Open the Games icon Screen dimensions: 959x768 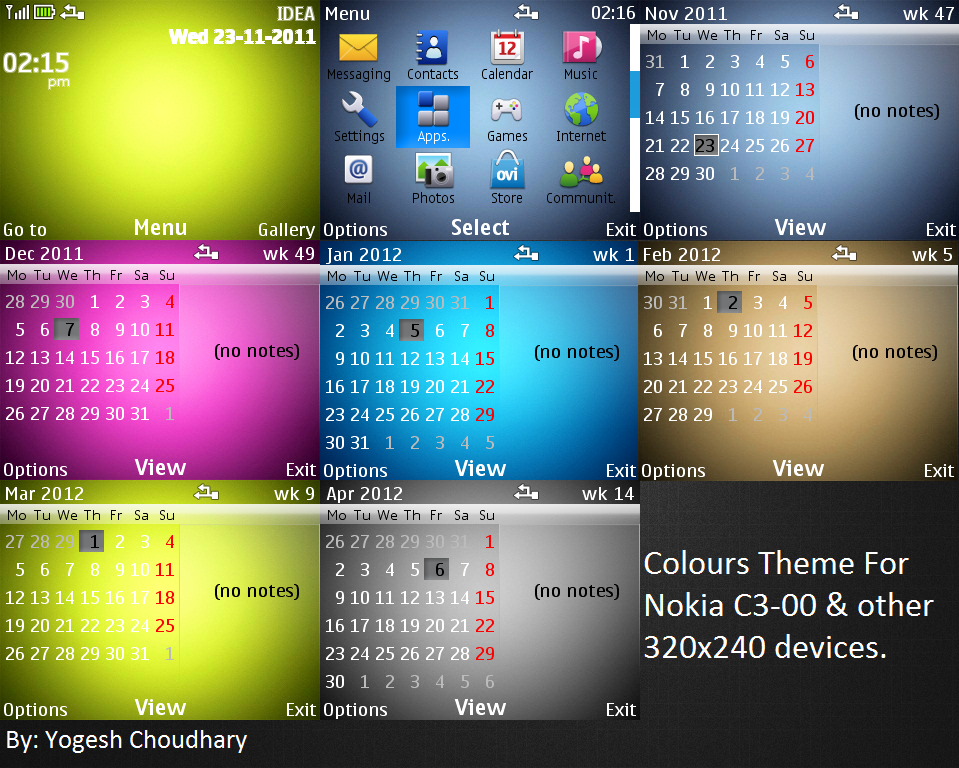click(x=506, y=110)
